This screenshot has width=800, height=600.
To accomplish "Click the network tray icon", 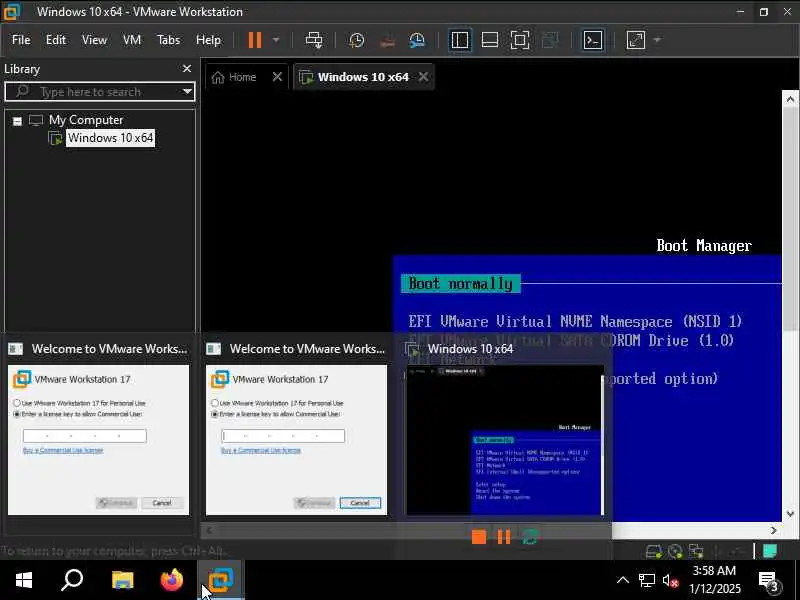I will coord(646,580).
